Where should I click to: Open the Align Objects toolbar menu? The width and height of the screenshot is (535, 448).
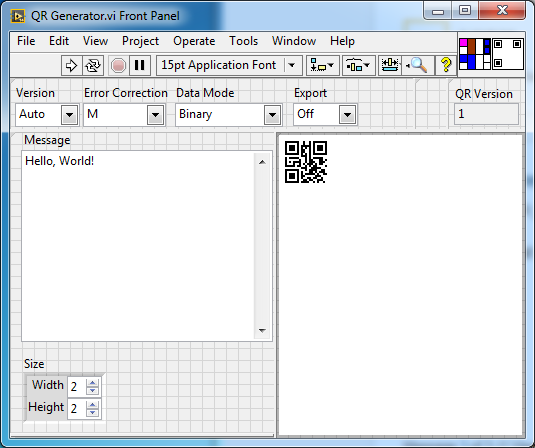(323, 65)
